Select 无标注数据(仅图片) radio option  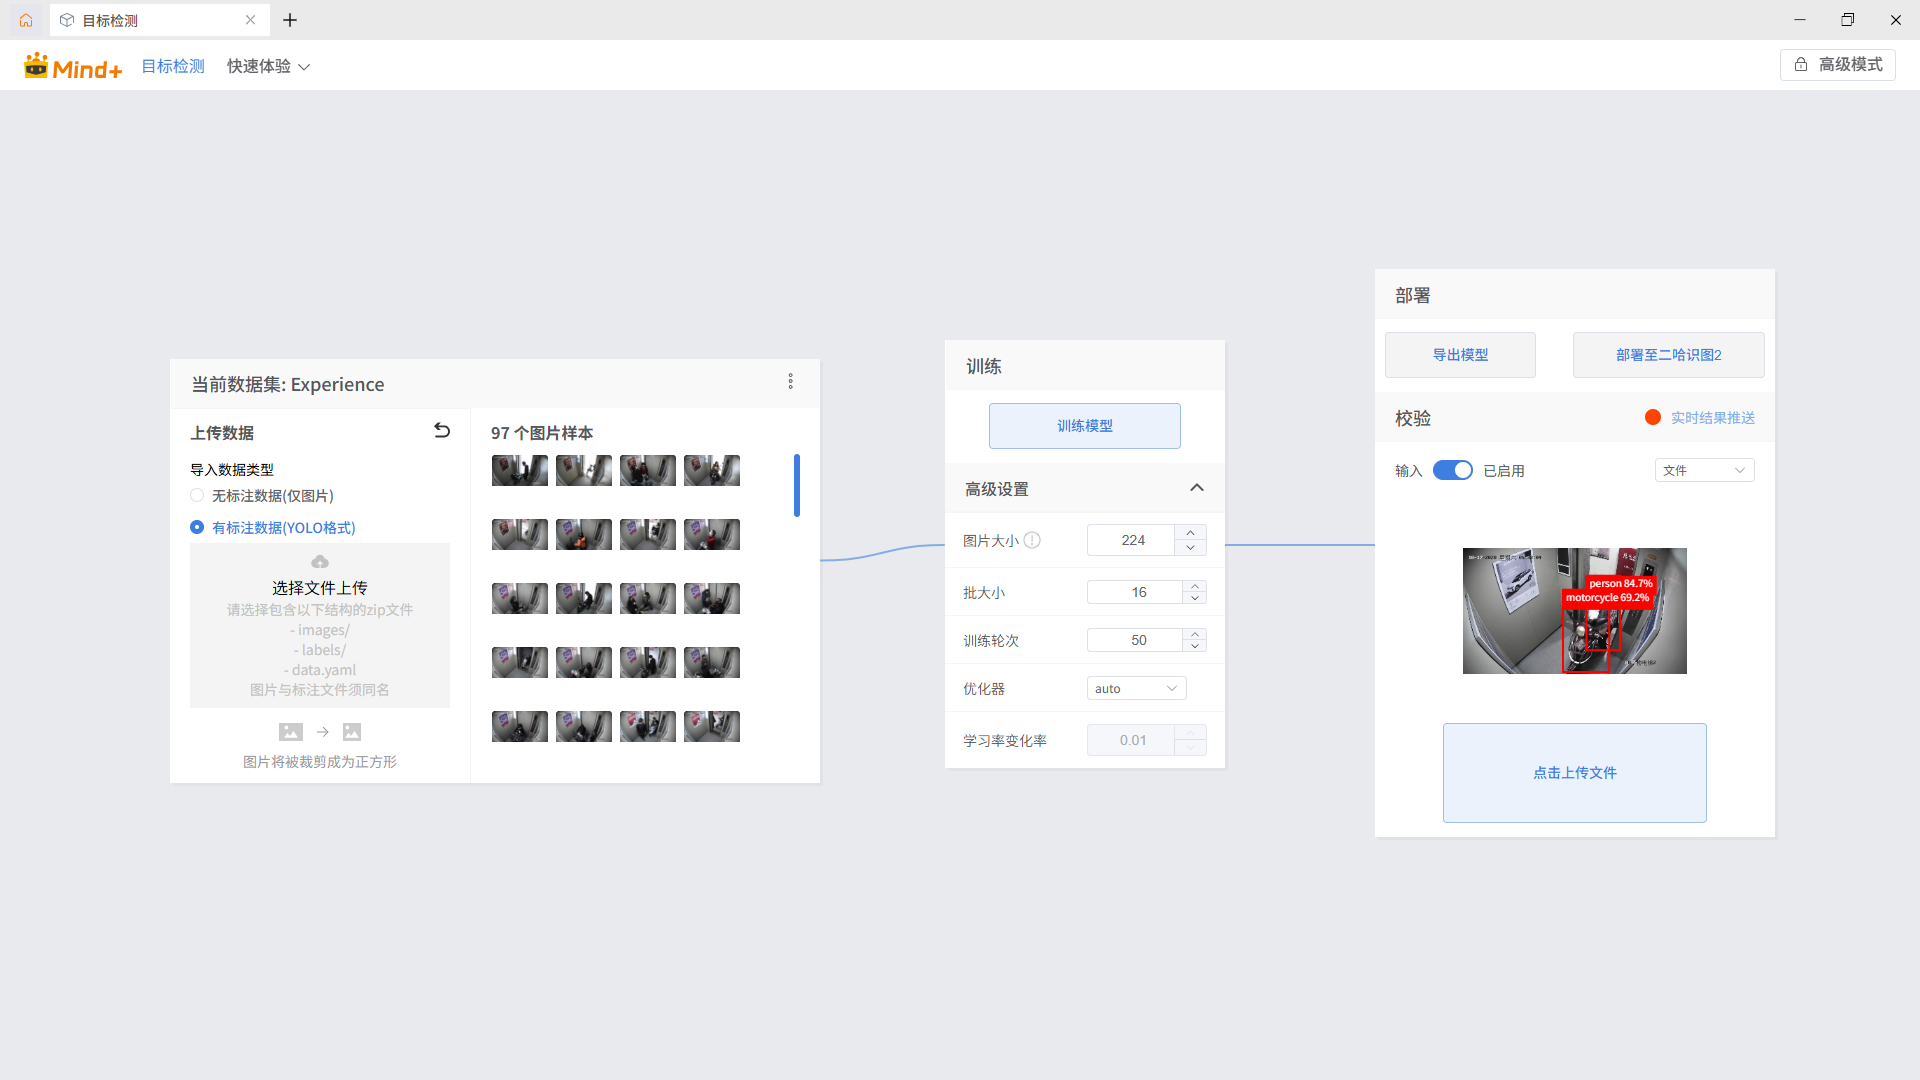tap(197, 496)
